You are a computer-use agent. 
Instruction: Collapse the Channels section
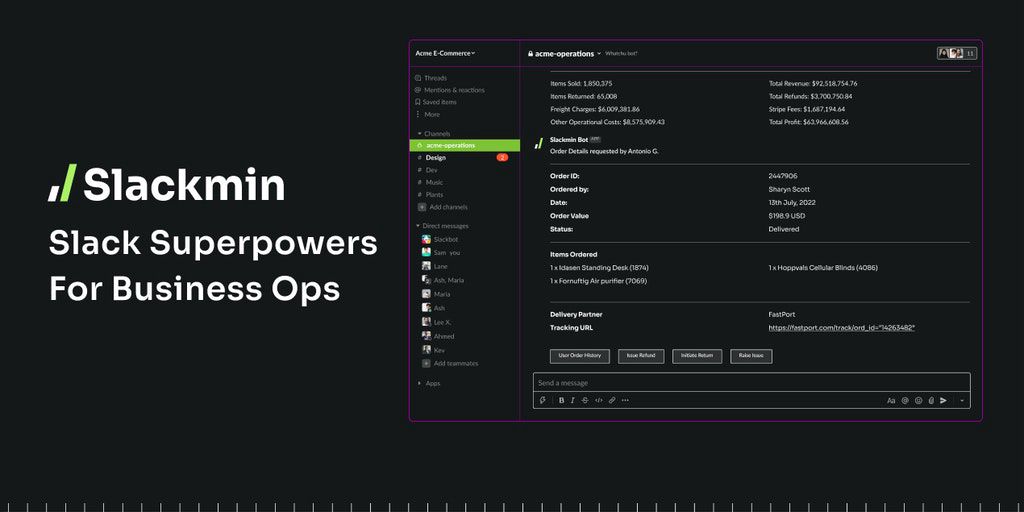pos(420,133)
